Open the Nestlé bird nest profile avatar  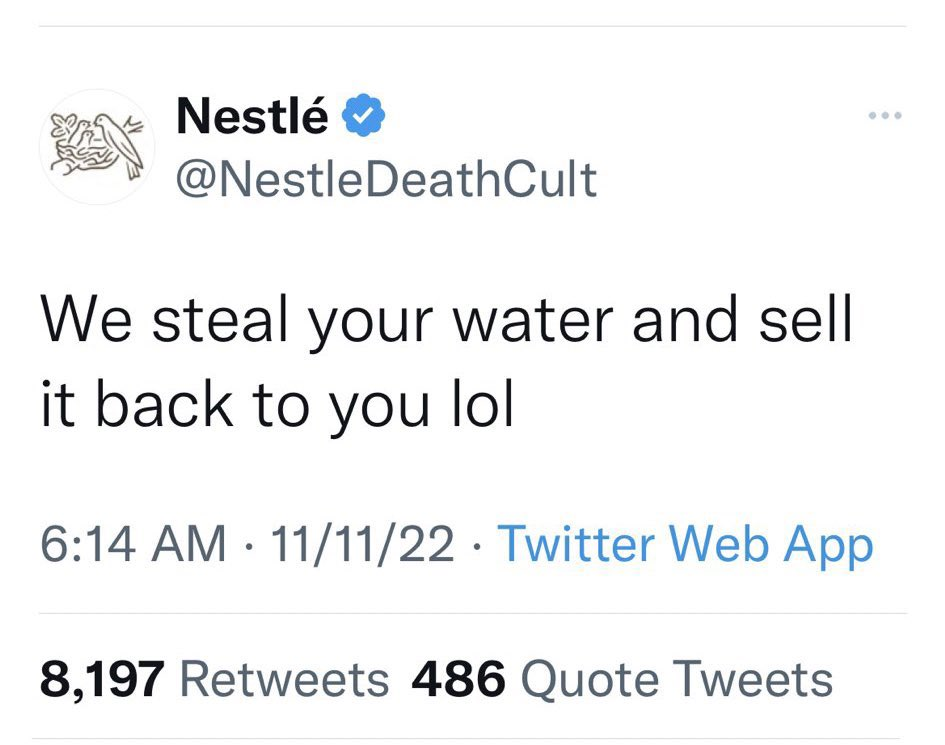click(x=97, y=146)
